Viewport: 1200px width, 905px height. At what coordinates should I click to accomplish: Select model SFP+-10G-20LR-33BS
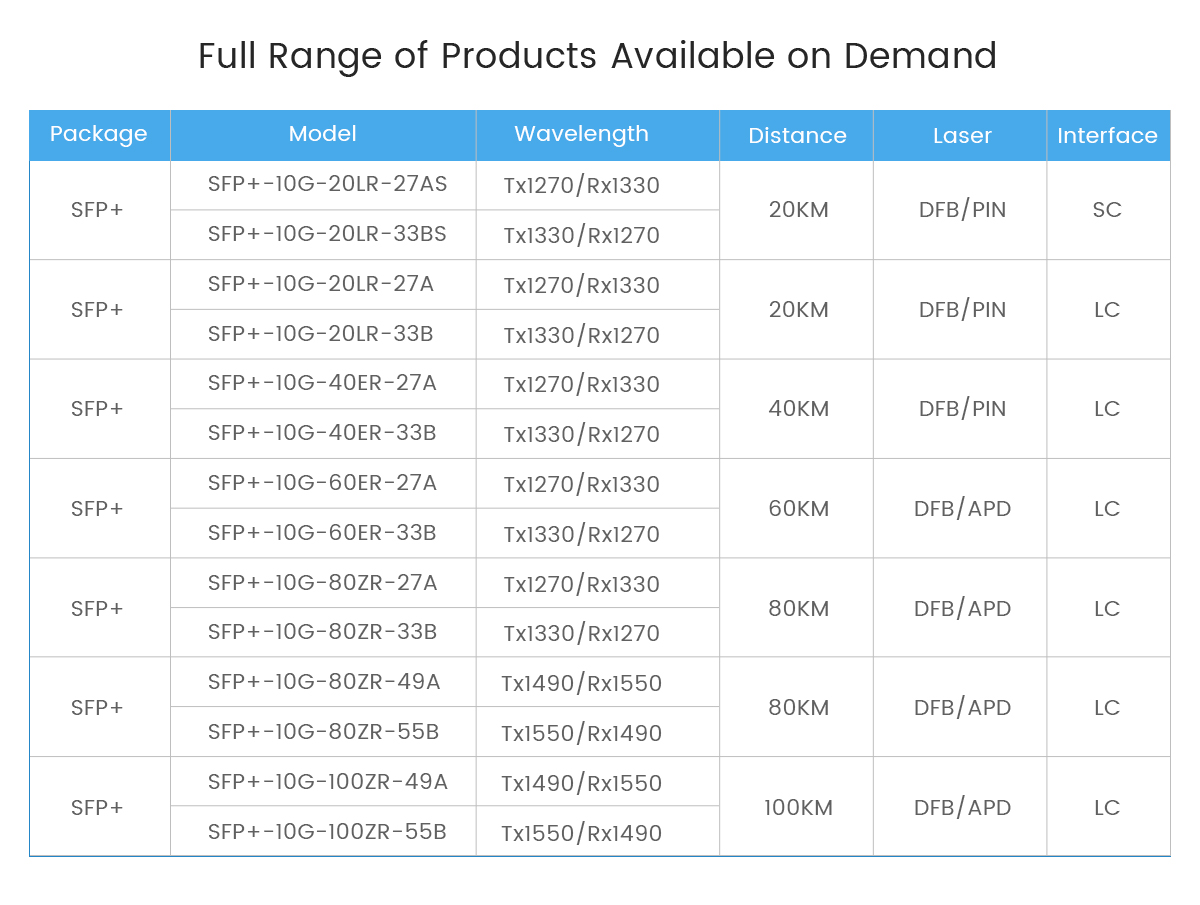coord(327,234)
